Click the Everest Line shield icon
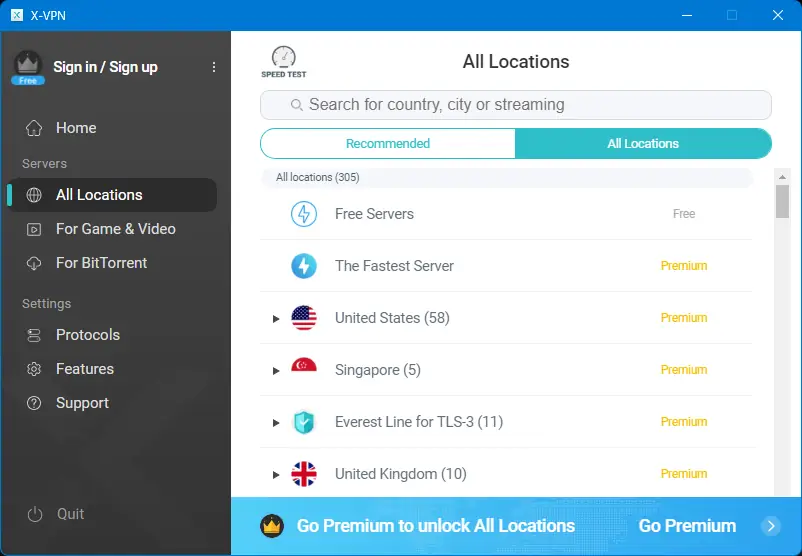The image size is (802, 556). click(x=304, y=422)
